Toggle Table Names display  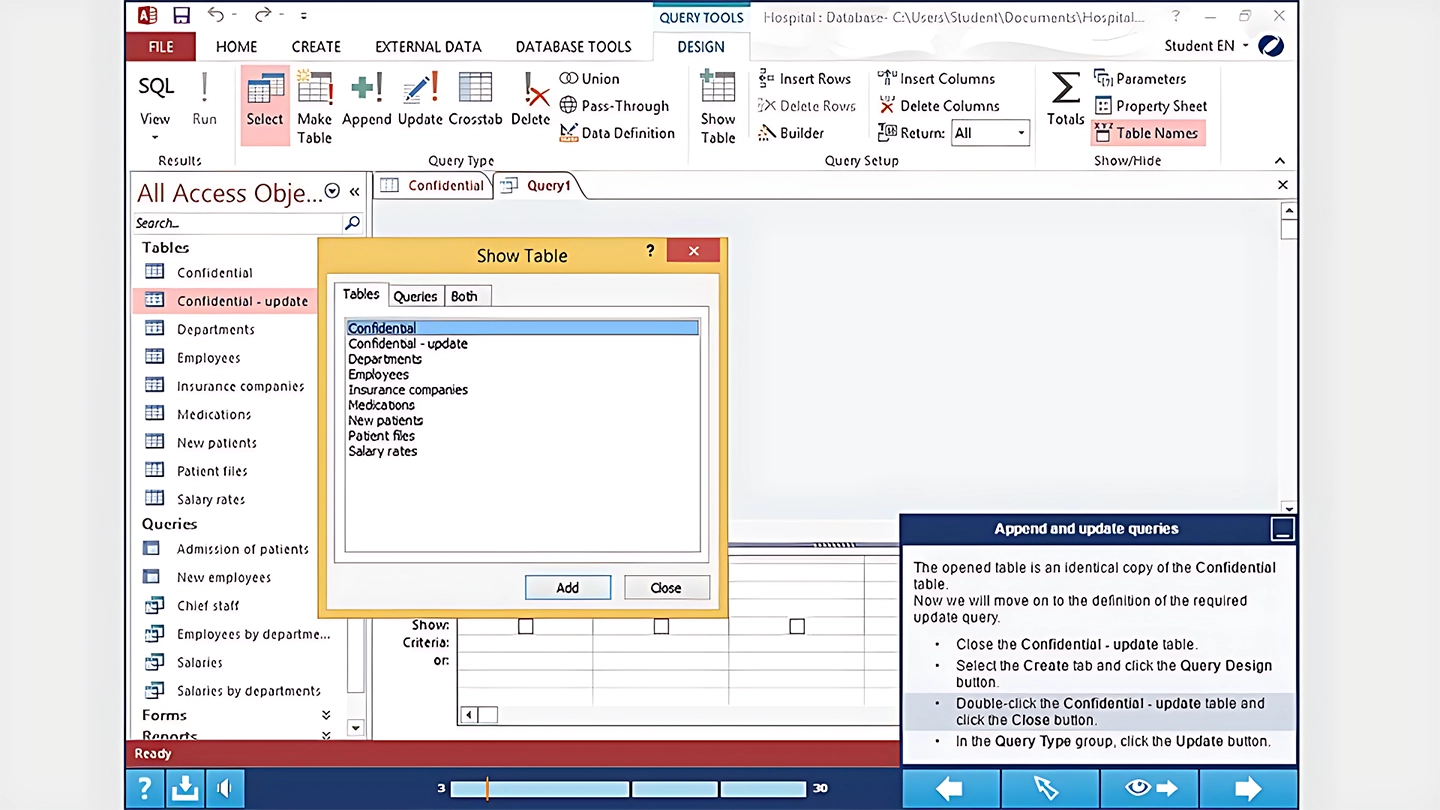pyautogui.click(x=1147, y=133)
